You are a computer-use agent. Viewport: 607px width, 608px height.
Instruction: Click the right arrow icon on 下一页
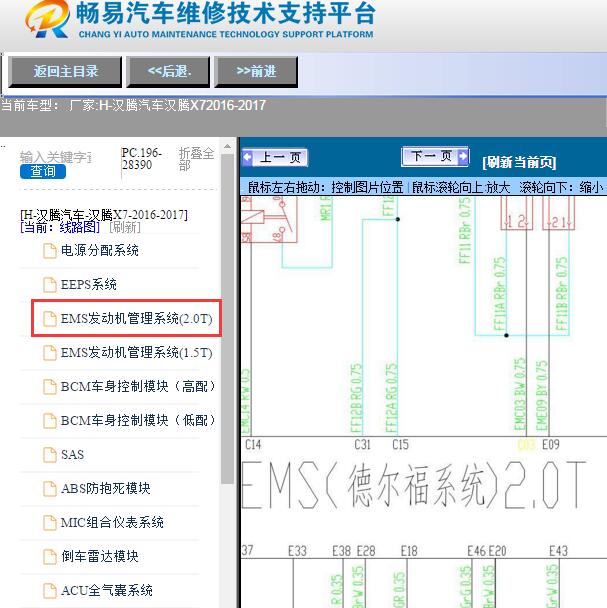click(463, 156)
